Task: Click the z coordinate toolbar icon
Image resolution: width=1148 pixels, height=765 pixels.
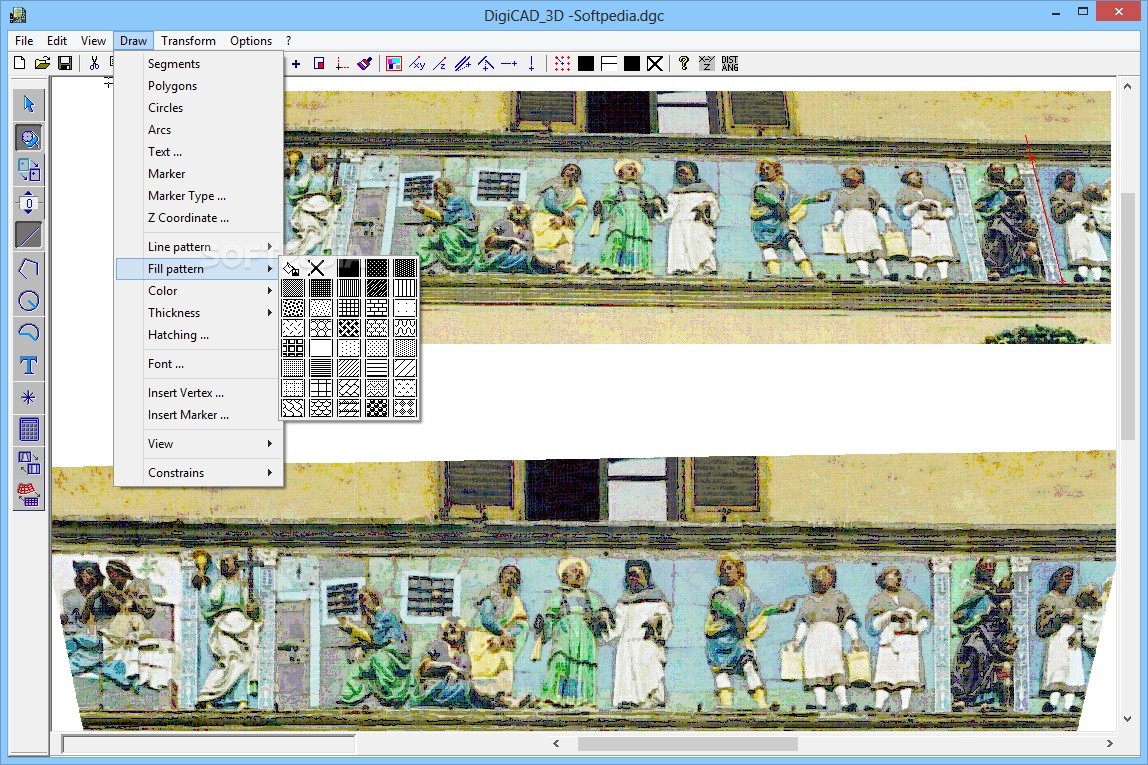Action: pos(439,64)
